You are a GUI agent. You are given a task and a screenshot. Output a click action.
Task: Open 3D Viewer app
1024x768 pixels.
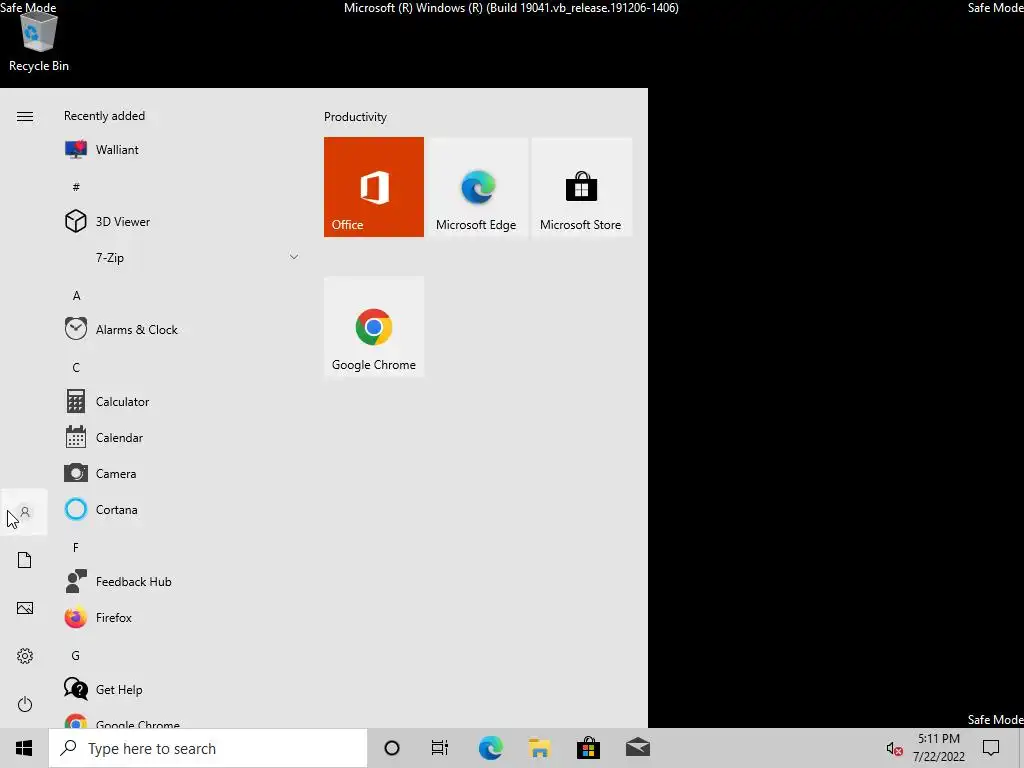182,221
